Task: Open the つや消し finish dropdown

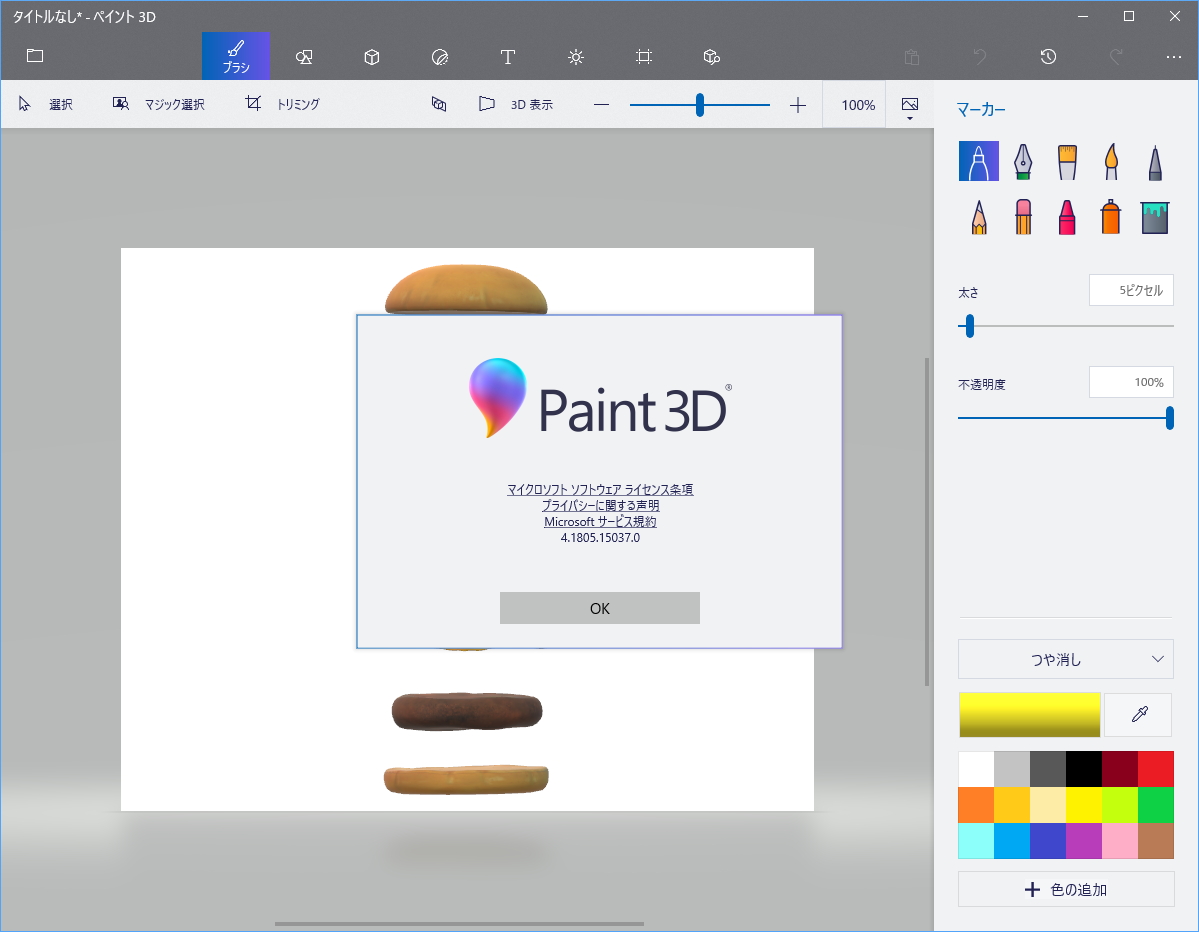Action: [1065, 659]
